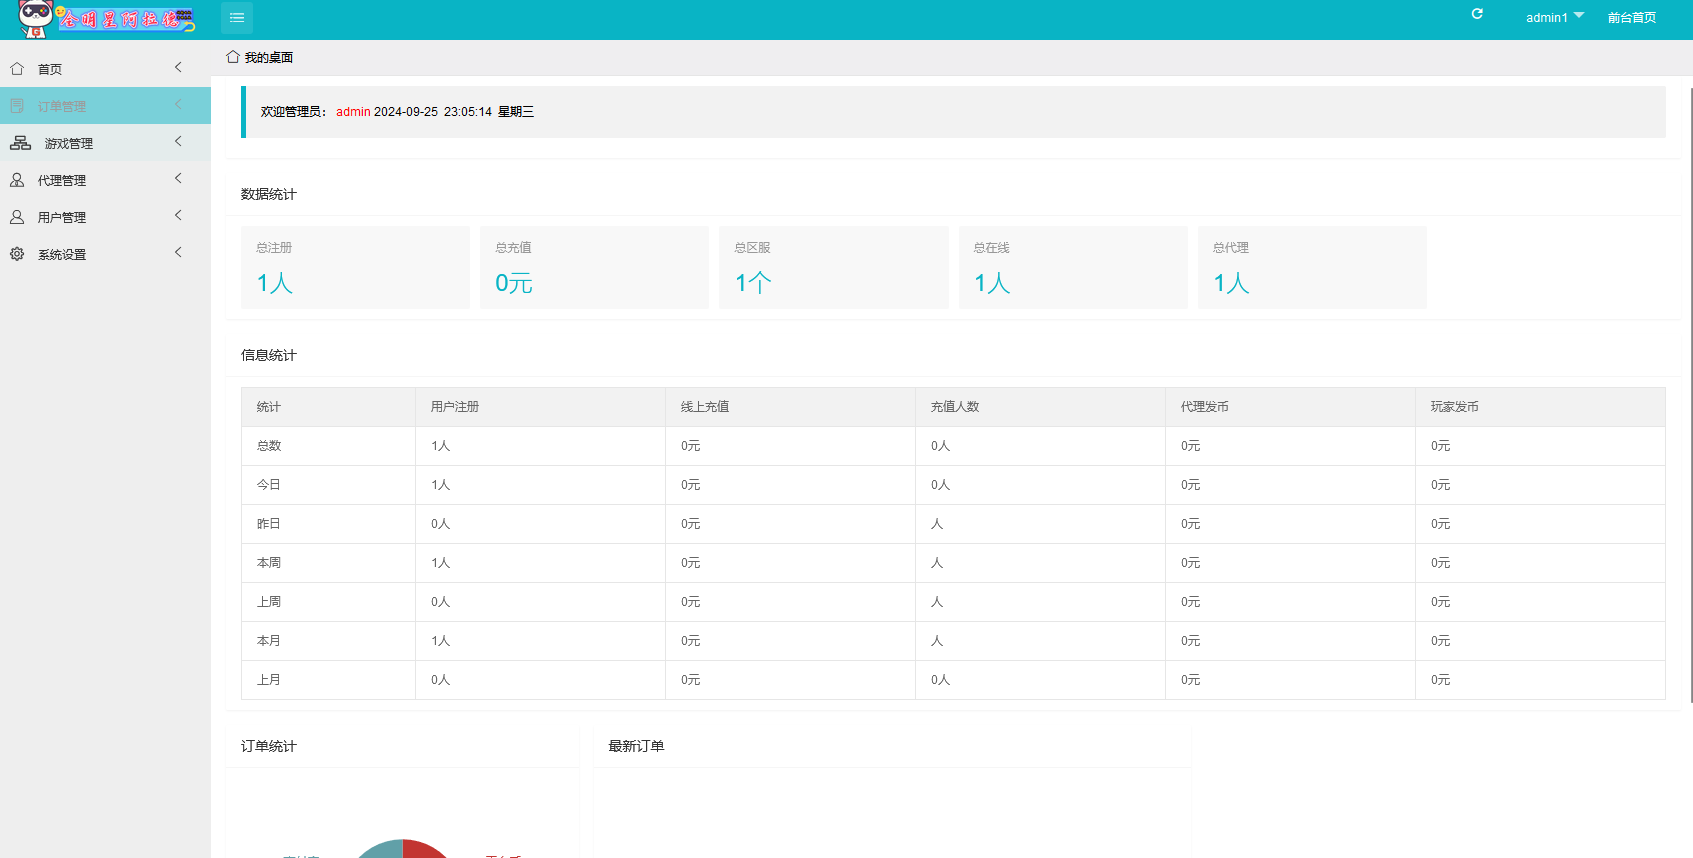
Task: Click the 昨日 row label
Action: pyautogui.click(x=269, y=524)
